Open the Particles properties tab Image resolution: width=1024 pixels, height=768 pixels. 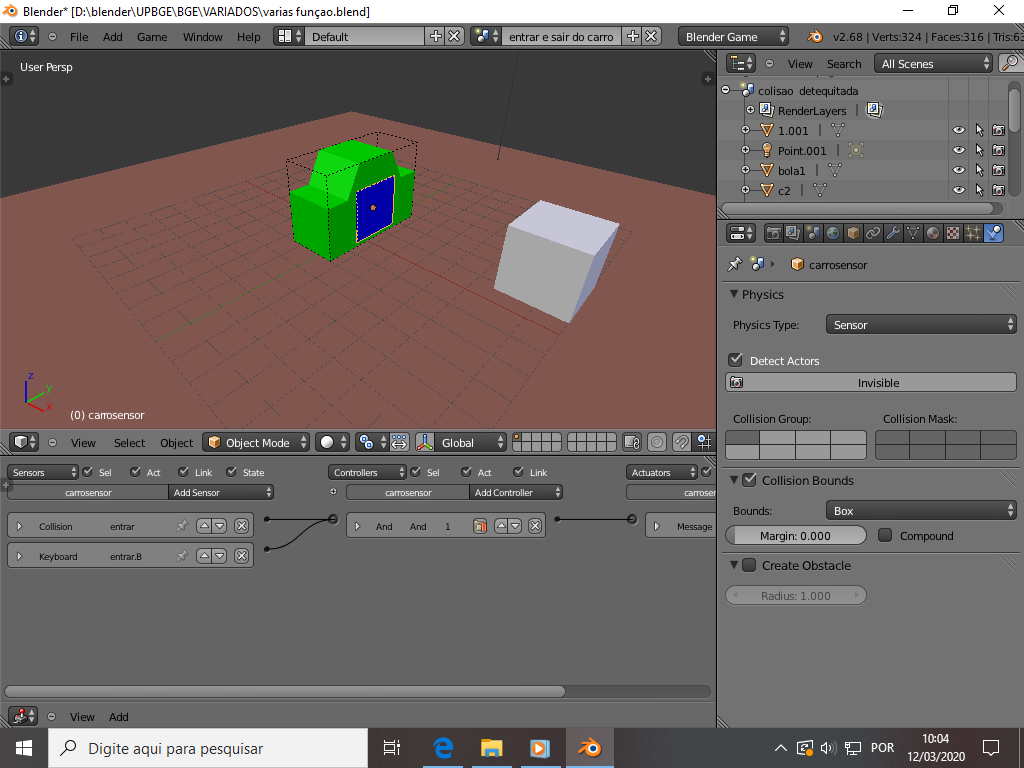(971, 233)
